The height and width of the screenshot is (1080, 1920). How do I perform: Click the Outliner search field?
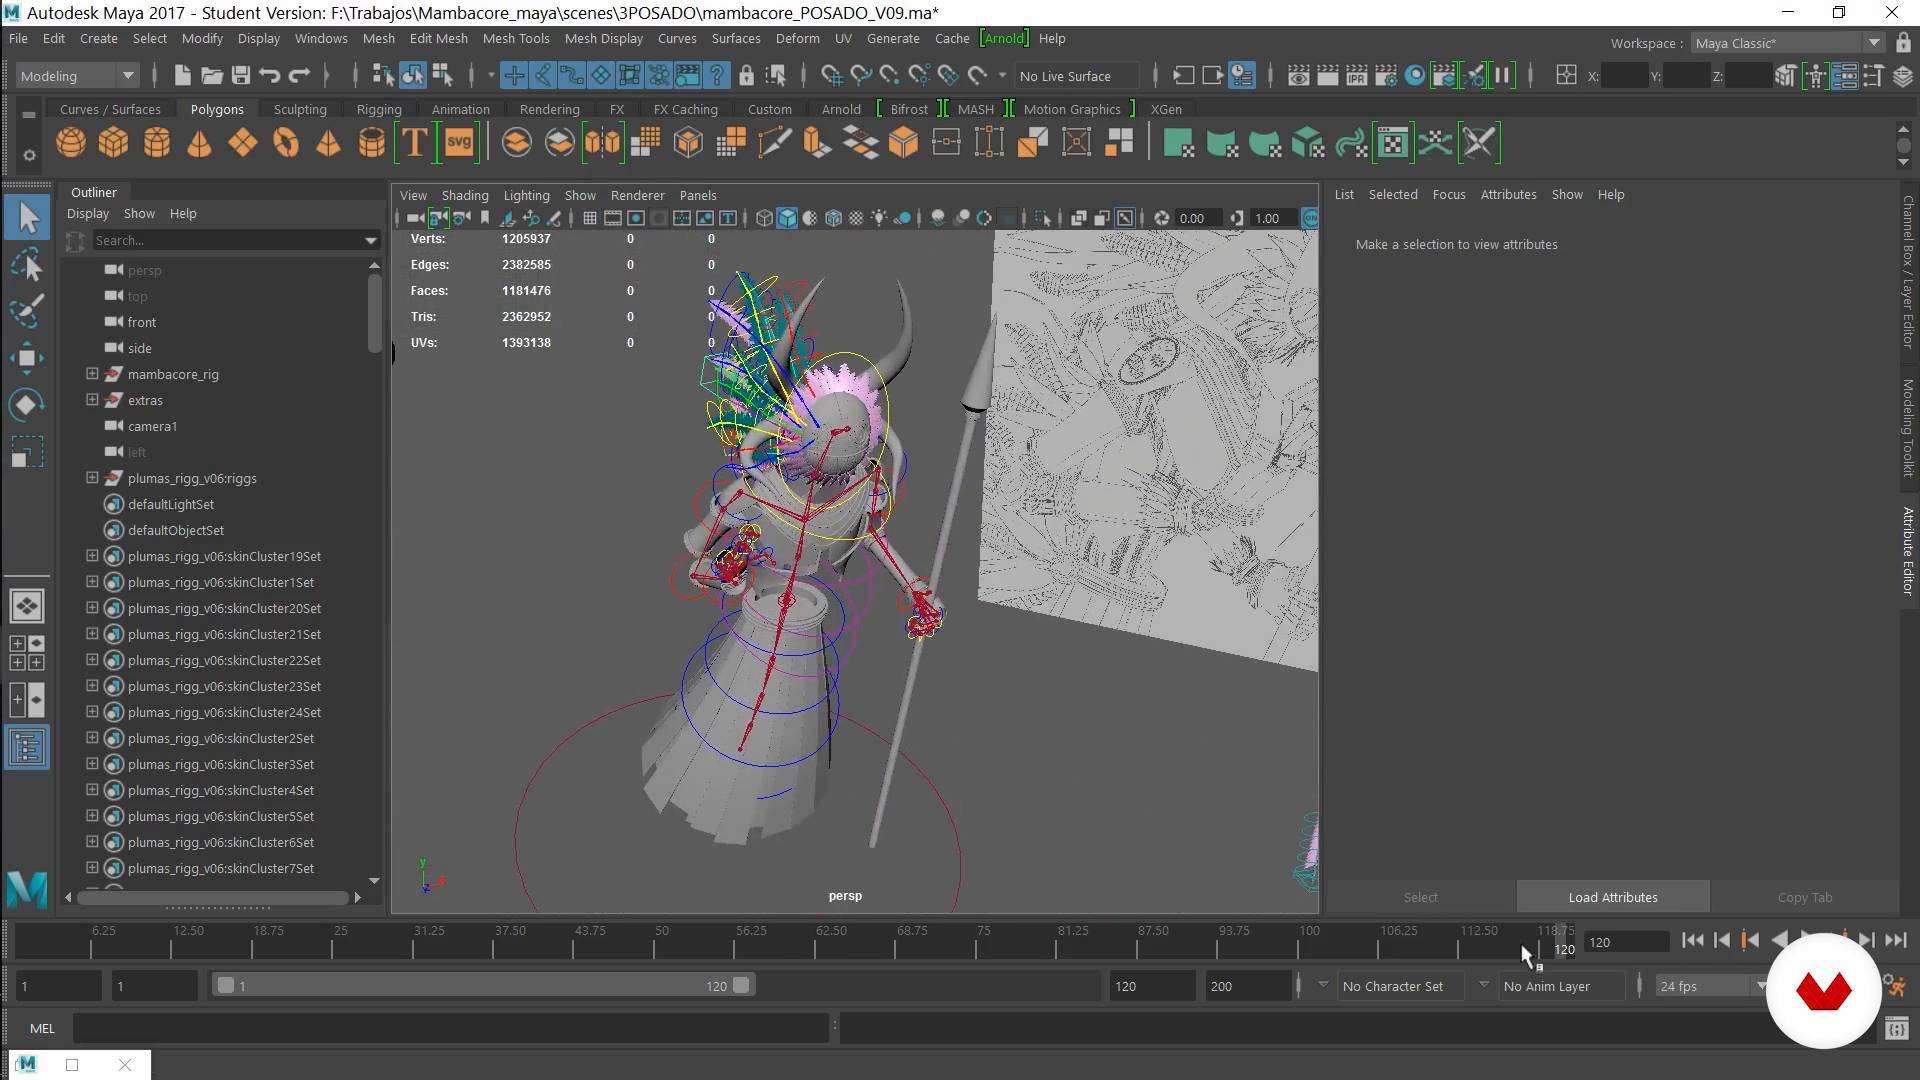[x=228, y=241]
